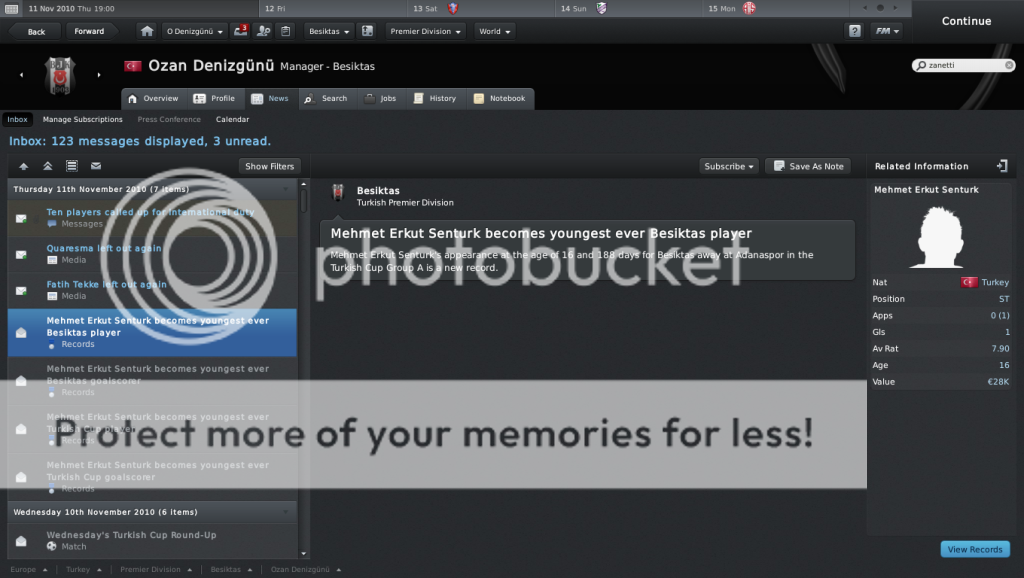This screenshot has height=578, width=1024.
Task: Click the envelope icon above inbox list
Action: tap(96, 166)
